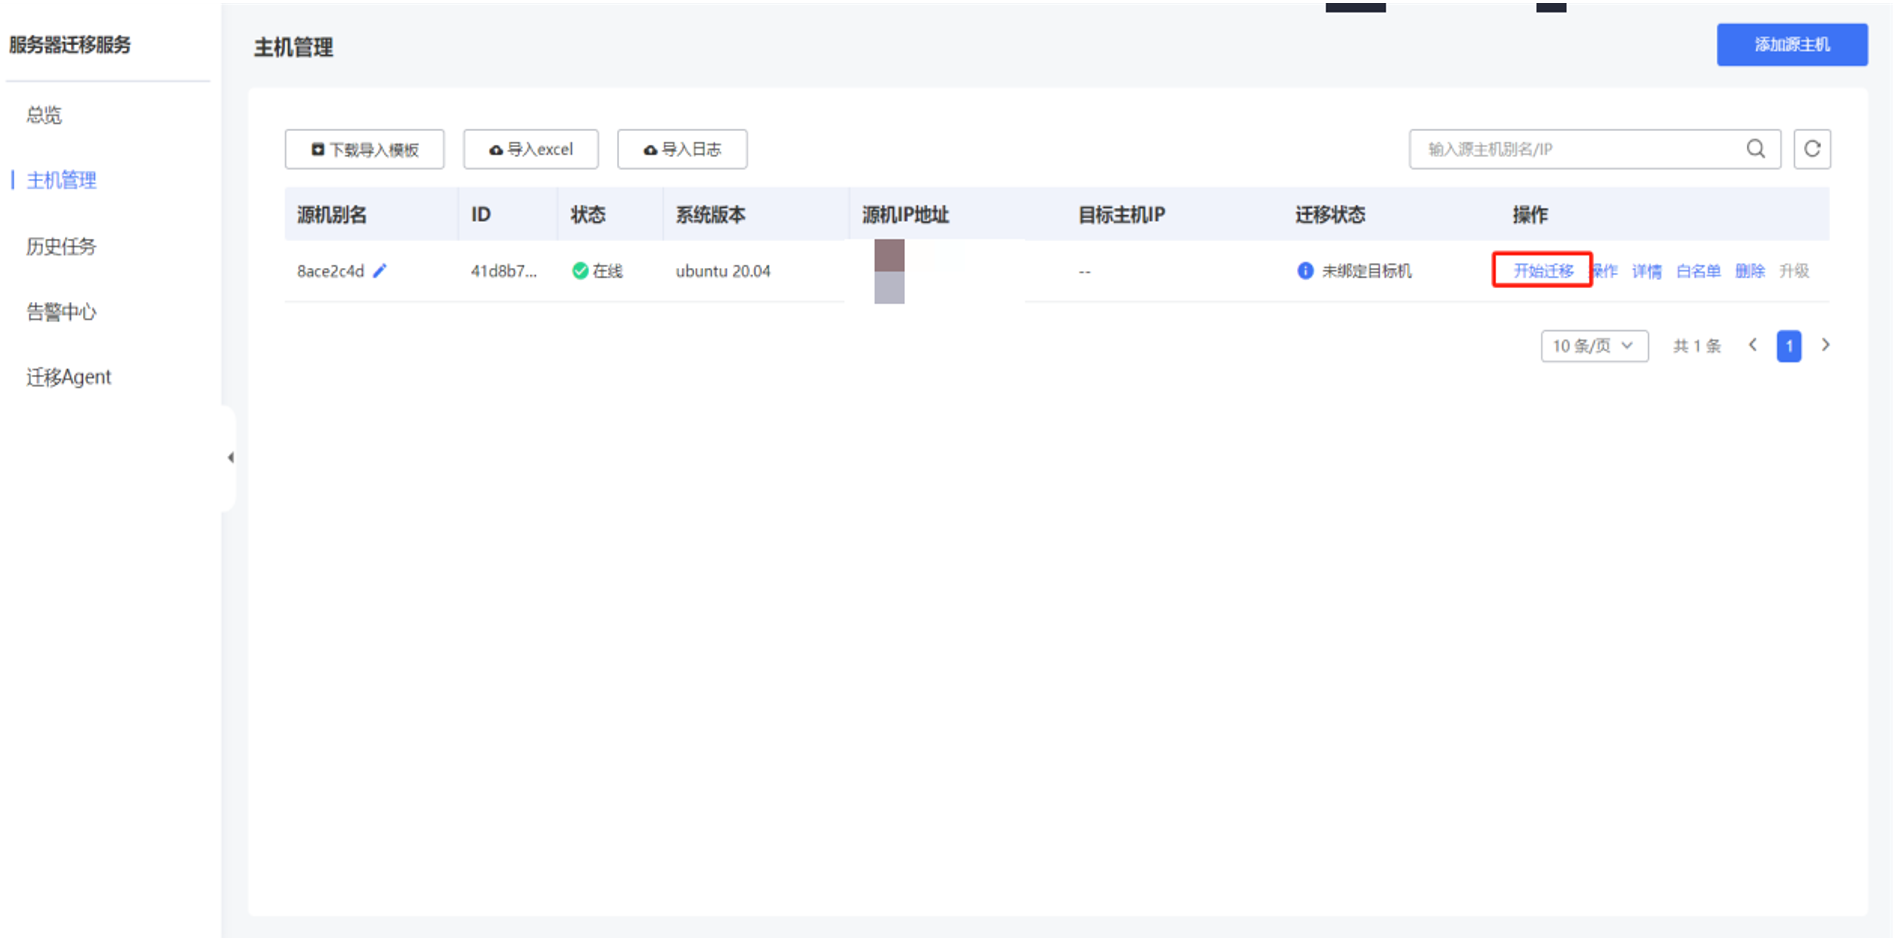Viewport: 1894px width, 938px height.
Task: Click the 源机IP地址 column header
Action: (x=905, y=215)
